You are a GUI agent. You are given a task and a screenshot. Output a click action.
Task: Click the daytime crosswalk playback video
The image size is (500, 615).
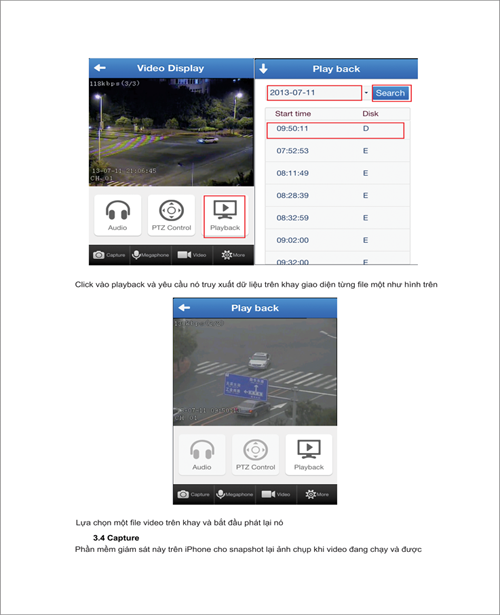click(255, 372)
